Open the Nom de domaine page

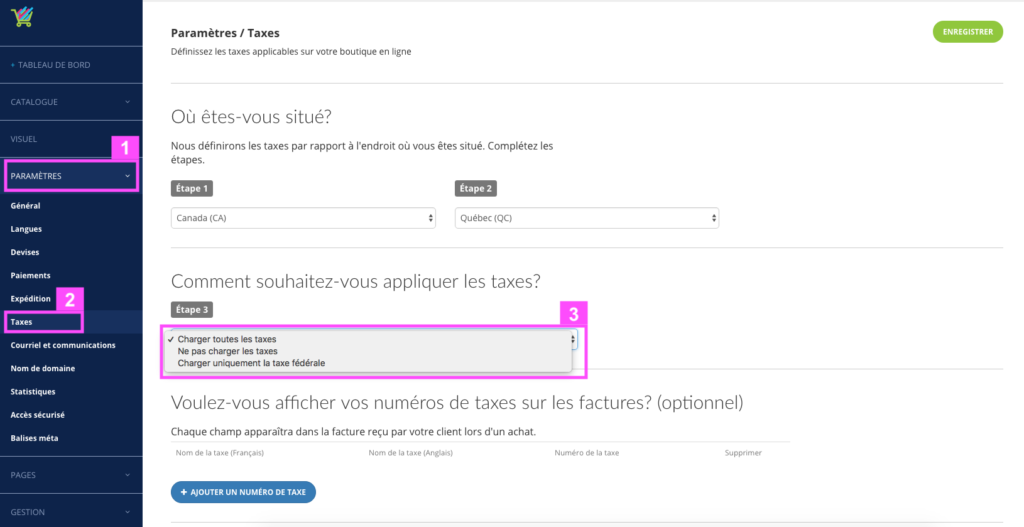(42, 368)
